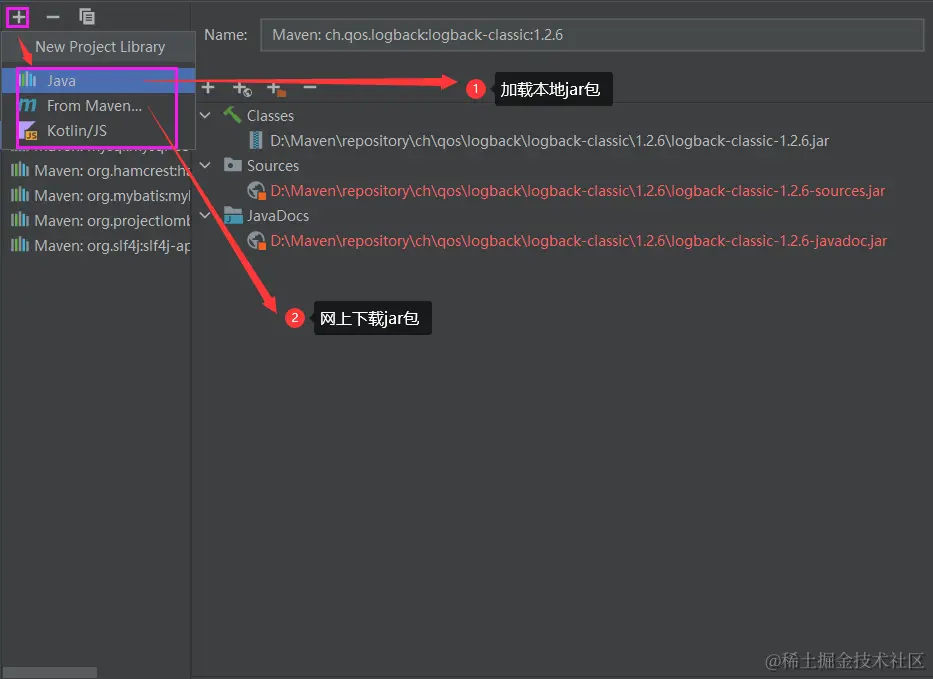Click globe icon beside javadoc.jar path
This screenshot has height=679, width=933.
[x=256, y=240]
